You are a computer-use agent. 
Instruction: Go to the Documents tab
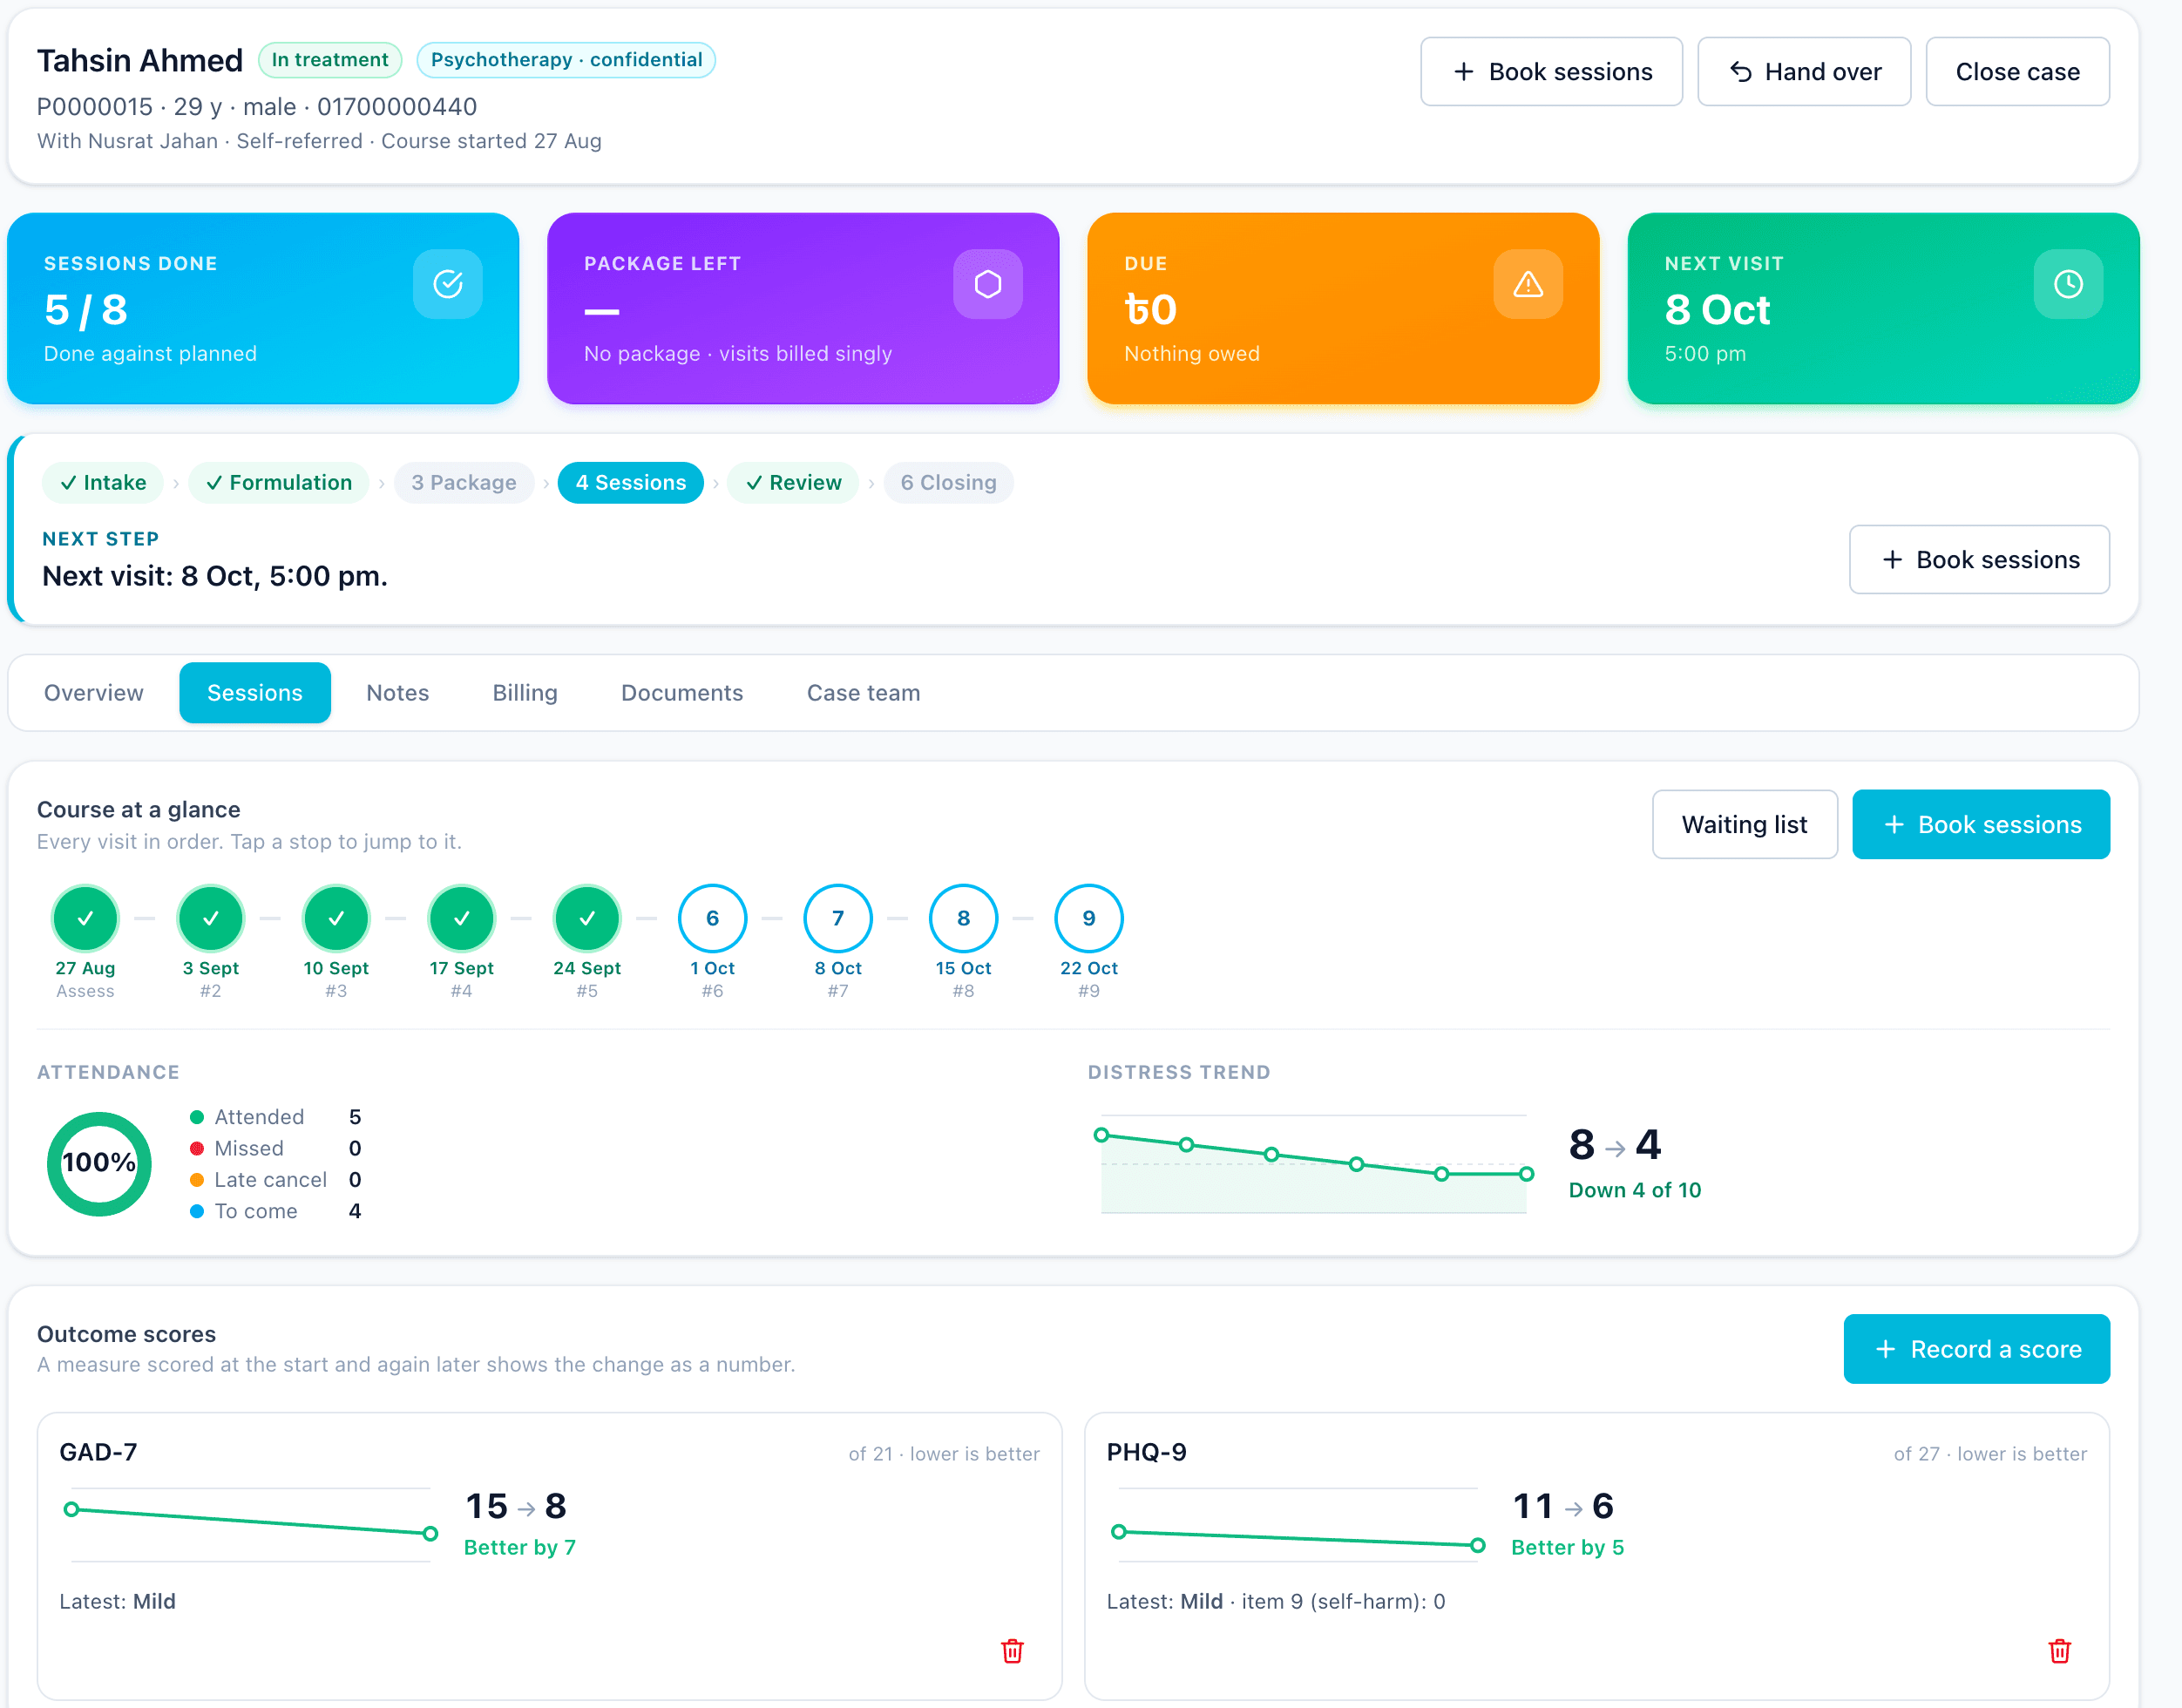point(682,692)
